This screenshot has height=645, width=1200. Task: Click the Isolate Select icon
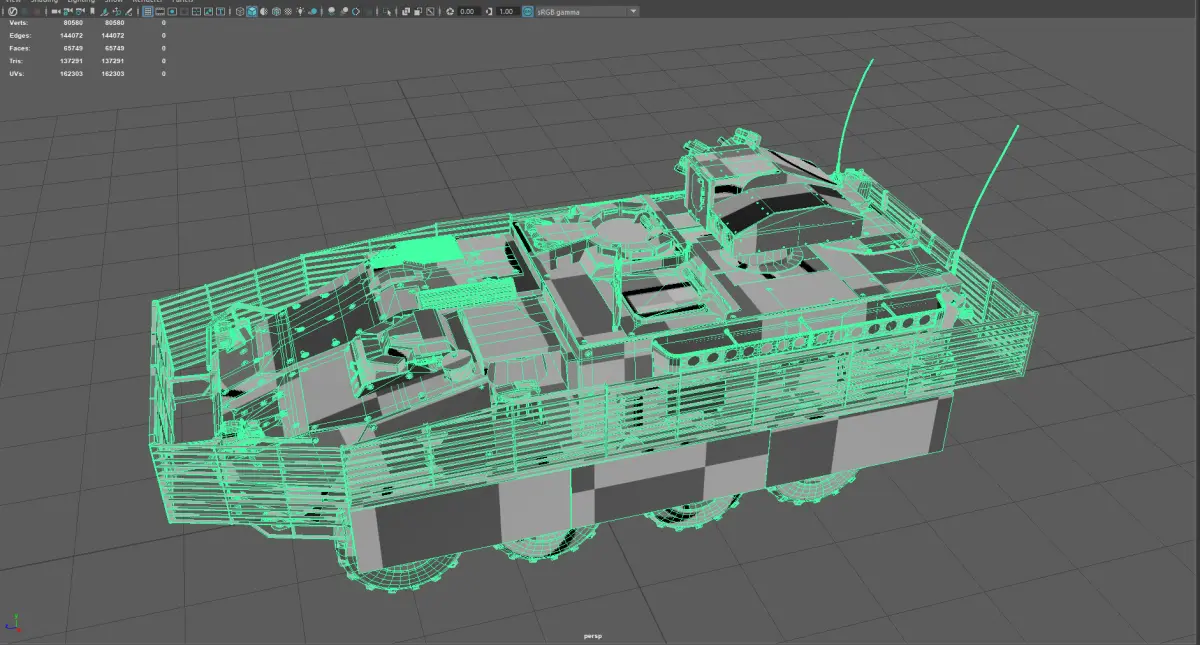[387, 11]
